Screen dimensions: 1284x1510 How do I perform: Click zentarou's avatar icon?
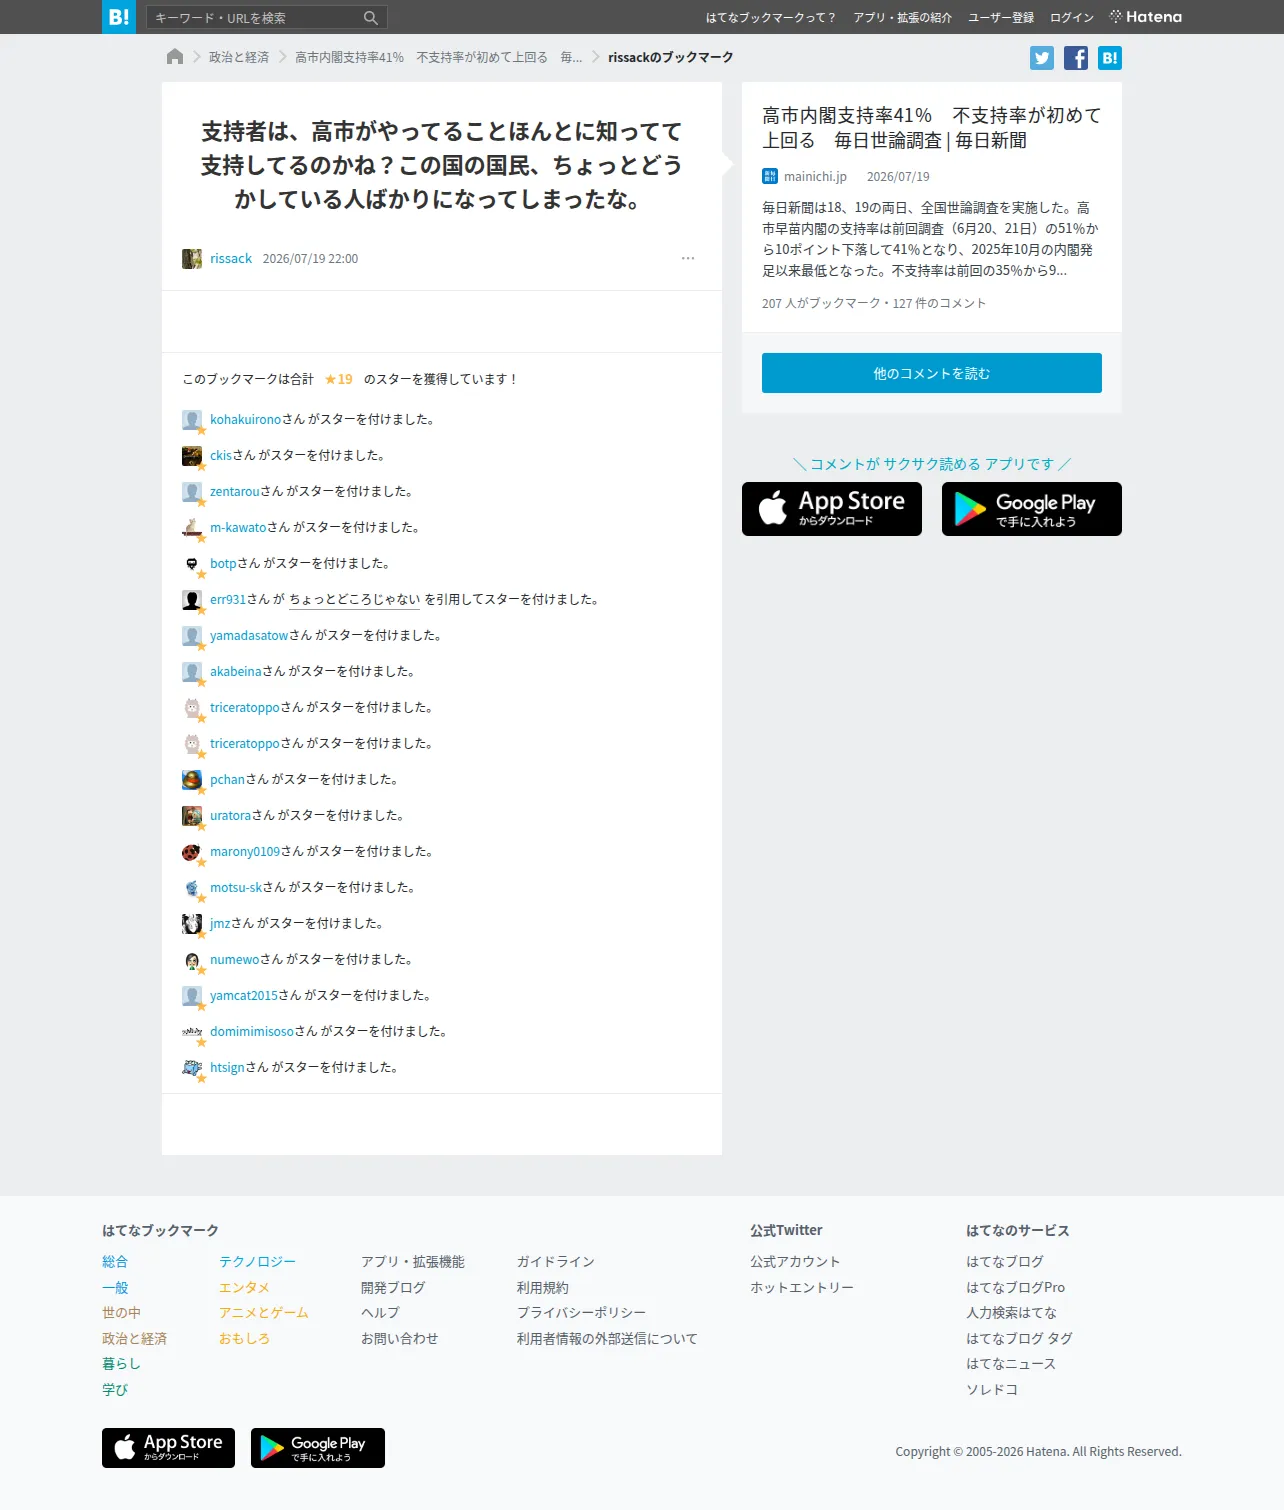pyautogui.click(x=192, y=492)
